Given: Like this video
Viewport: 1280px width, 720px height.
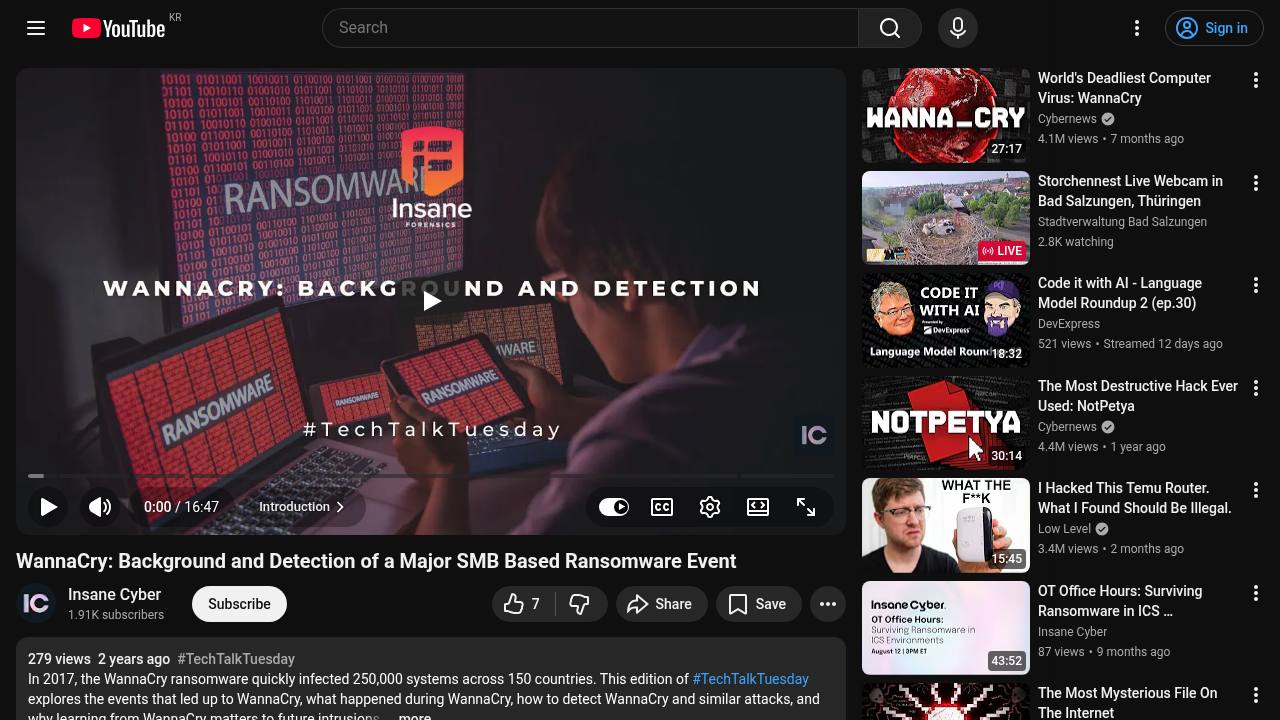Looking at the screenshot, I should pos(522,604).
